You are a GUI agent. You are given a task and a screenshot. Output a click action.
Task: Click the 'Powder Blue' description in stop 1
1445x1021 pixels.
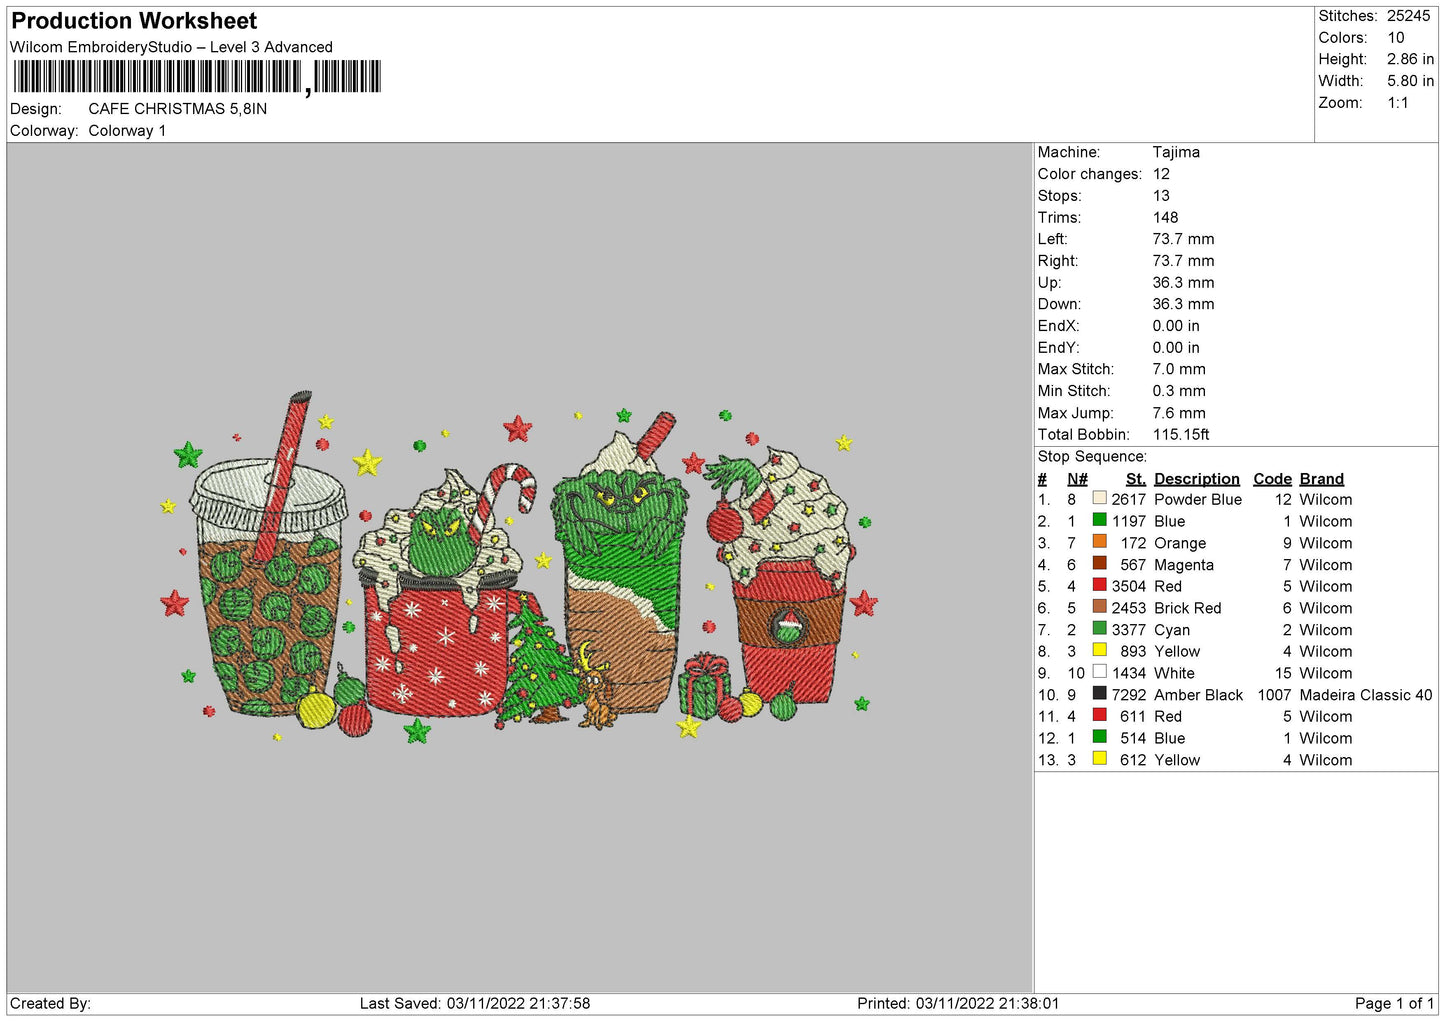pyautogui.click(x=1198, y=499)
